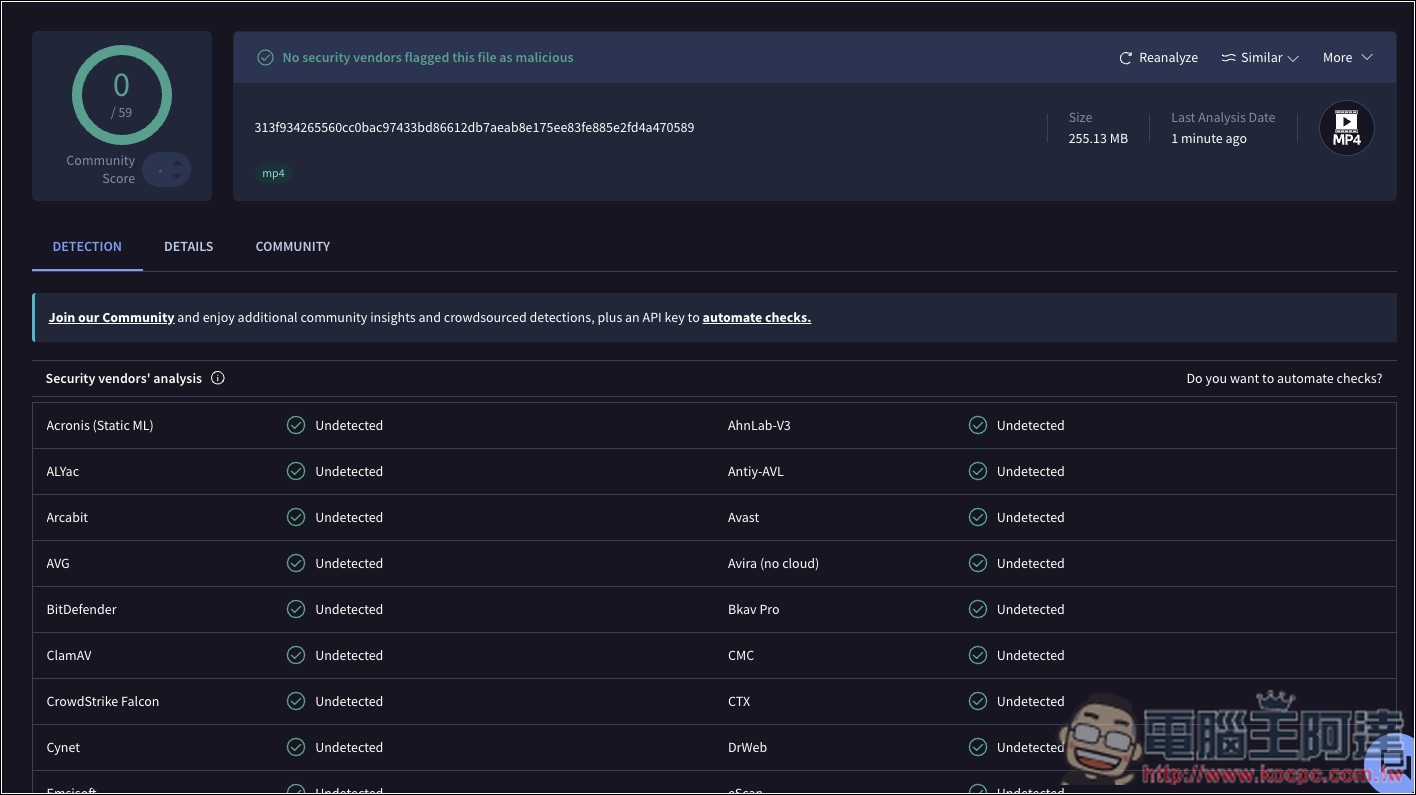Select the Bkav Pro check icon

click(x=978, y=609)
